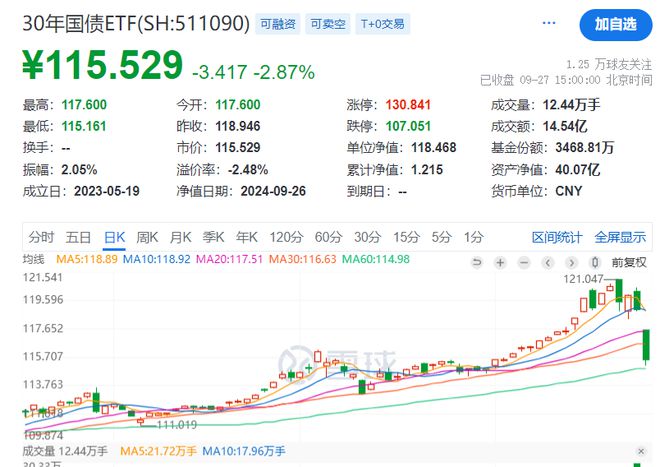Viewport: 660px width, 467px height.
Task: Click the 单位净值 value 118.468
Action: point(434,147)
